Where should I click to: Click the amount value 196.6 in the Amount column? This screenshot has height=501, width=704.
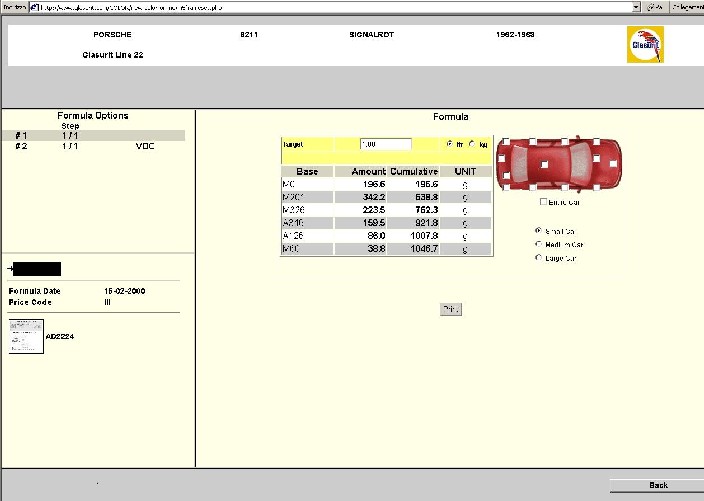[x=374, y=184]
